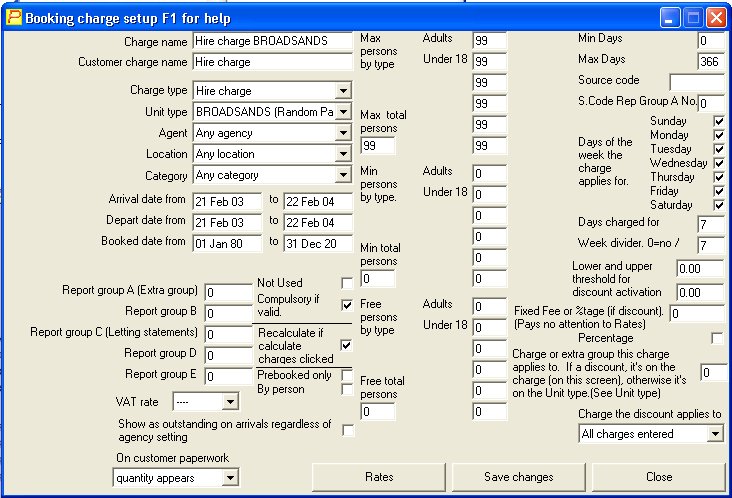Screen dimensions: 732x498
Task: Uncheck the Wednesday checkbox
Action: tap(718, 163)
